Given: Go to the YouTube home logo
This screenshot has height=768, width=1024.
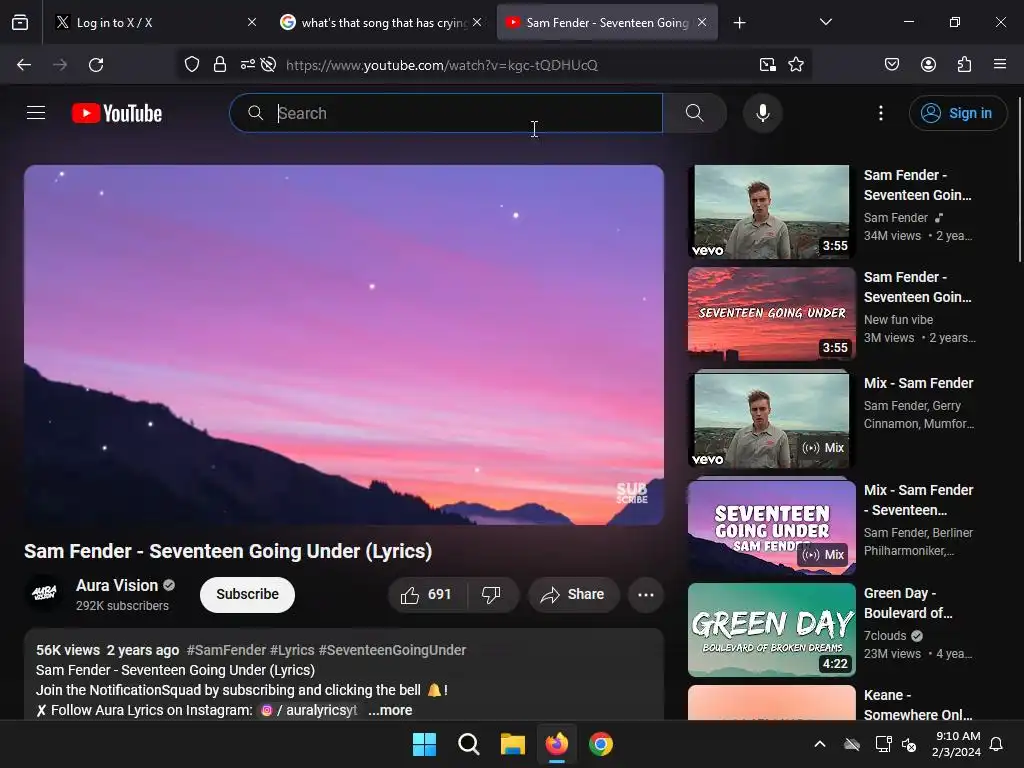Looking at the screenshot, I should point(117,113).
